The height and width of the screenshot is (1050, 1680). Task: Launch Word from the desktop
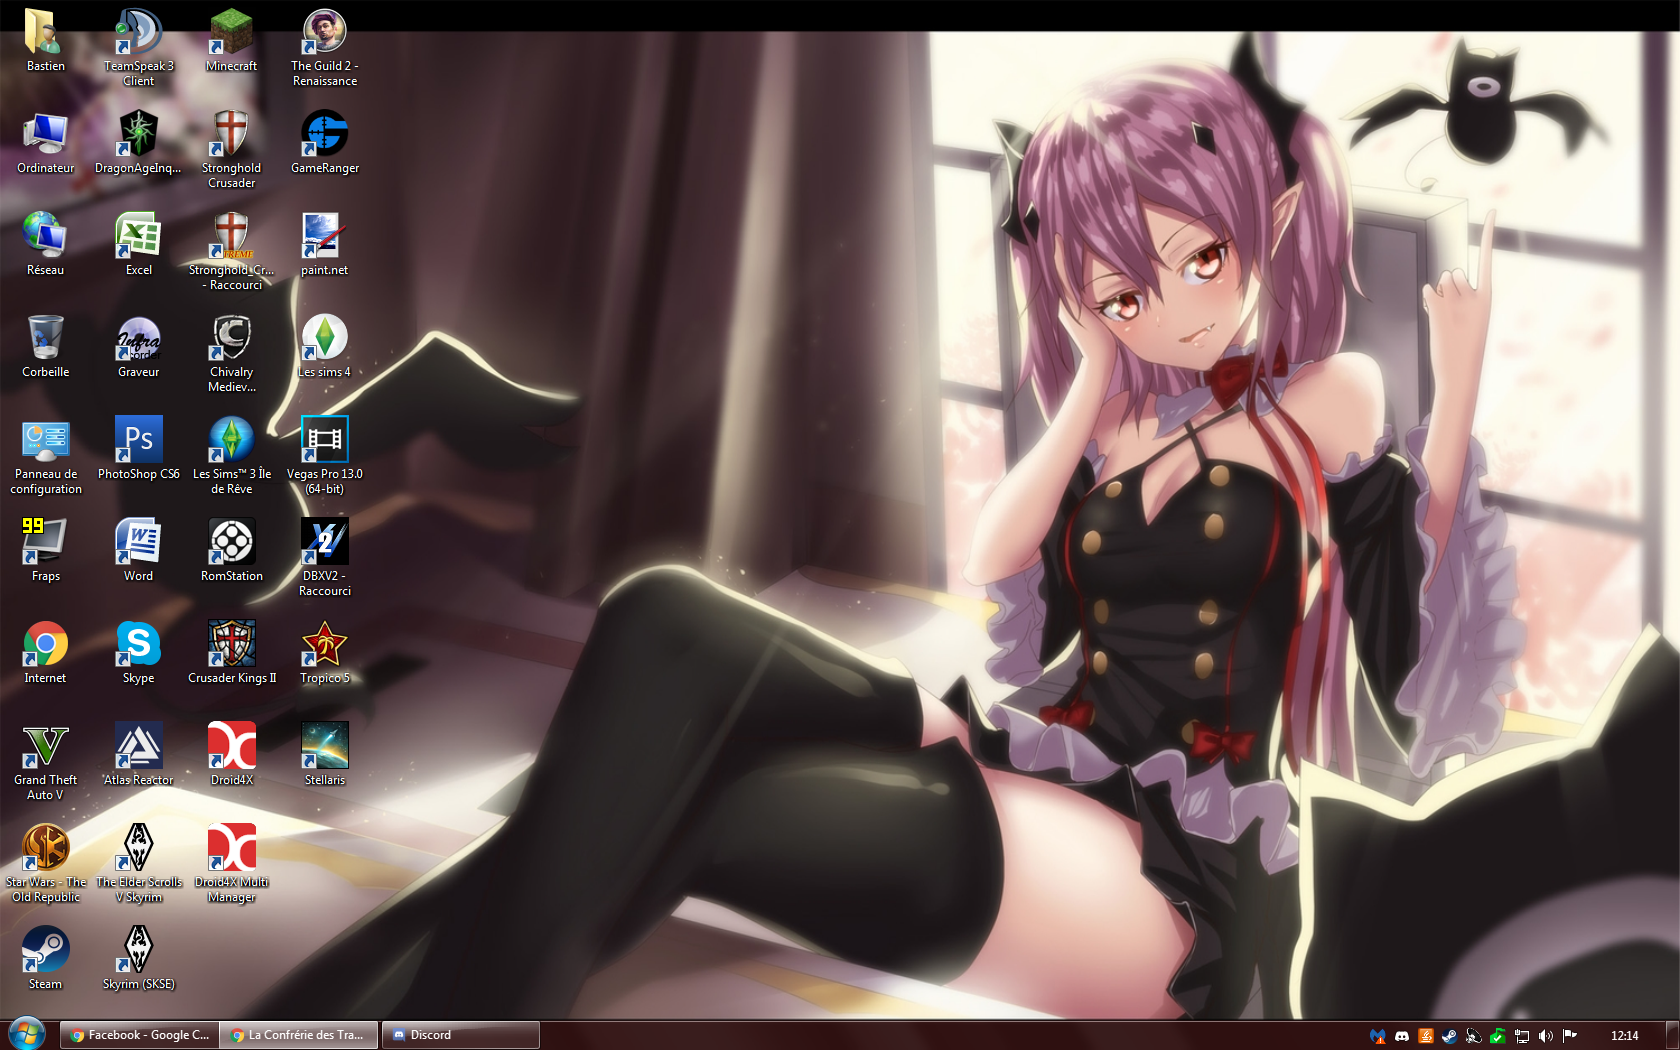coord(138,551)
